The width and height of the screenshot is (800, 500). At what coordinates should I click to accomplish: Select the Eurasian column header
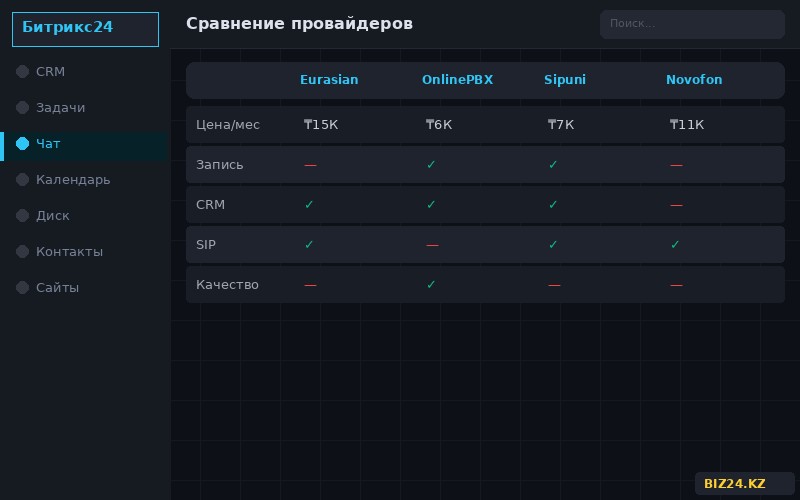click(329, 80)
